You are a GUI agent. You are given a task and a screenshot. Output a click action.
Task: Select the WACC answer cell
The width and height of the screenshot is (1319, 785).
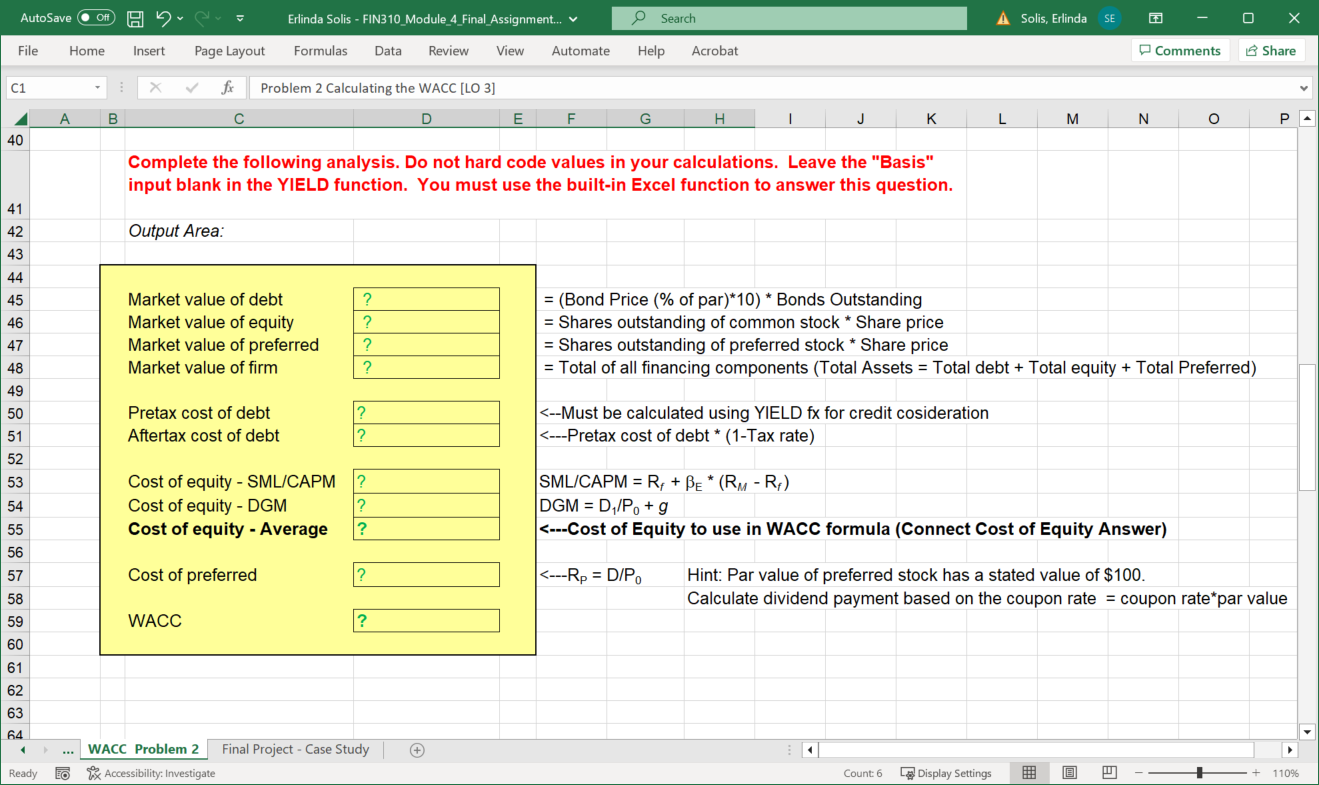point(426,621)
